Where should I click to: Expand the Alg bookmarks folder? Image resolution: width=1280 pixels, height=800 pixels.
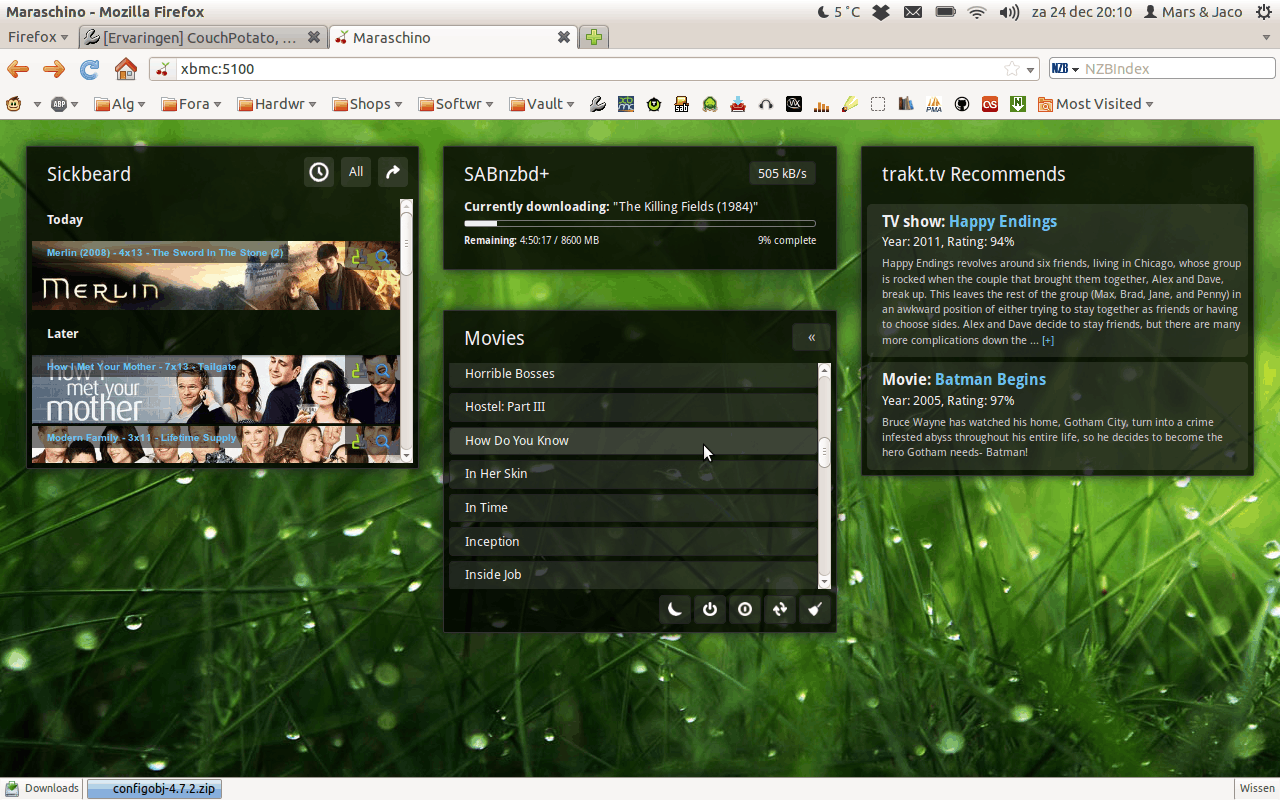tap(120, 104)
